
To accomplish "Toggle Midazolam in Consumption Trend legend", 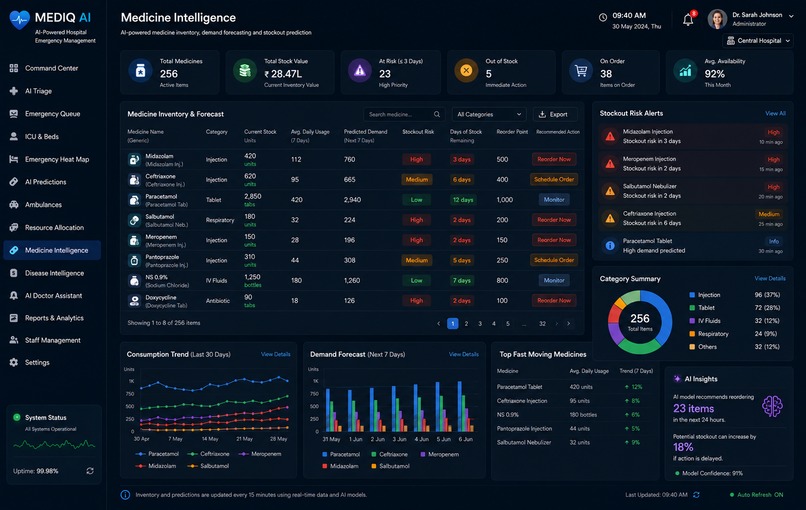I will 156,466.
